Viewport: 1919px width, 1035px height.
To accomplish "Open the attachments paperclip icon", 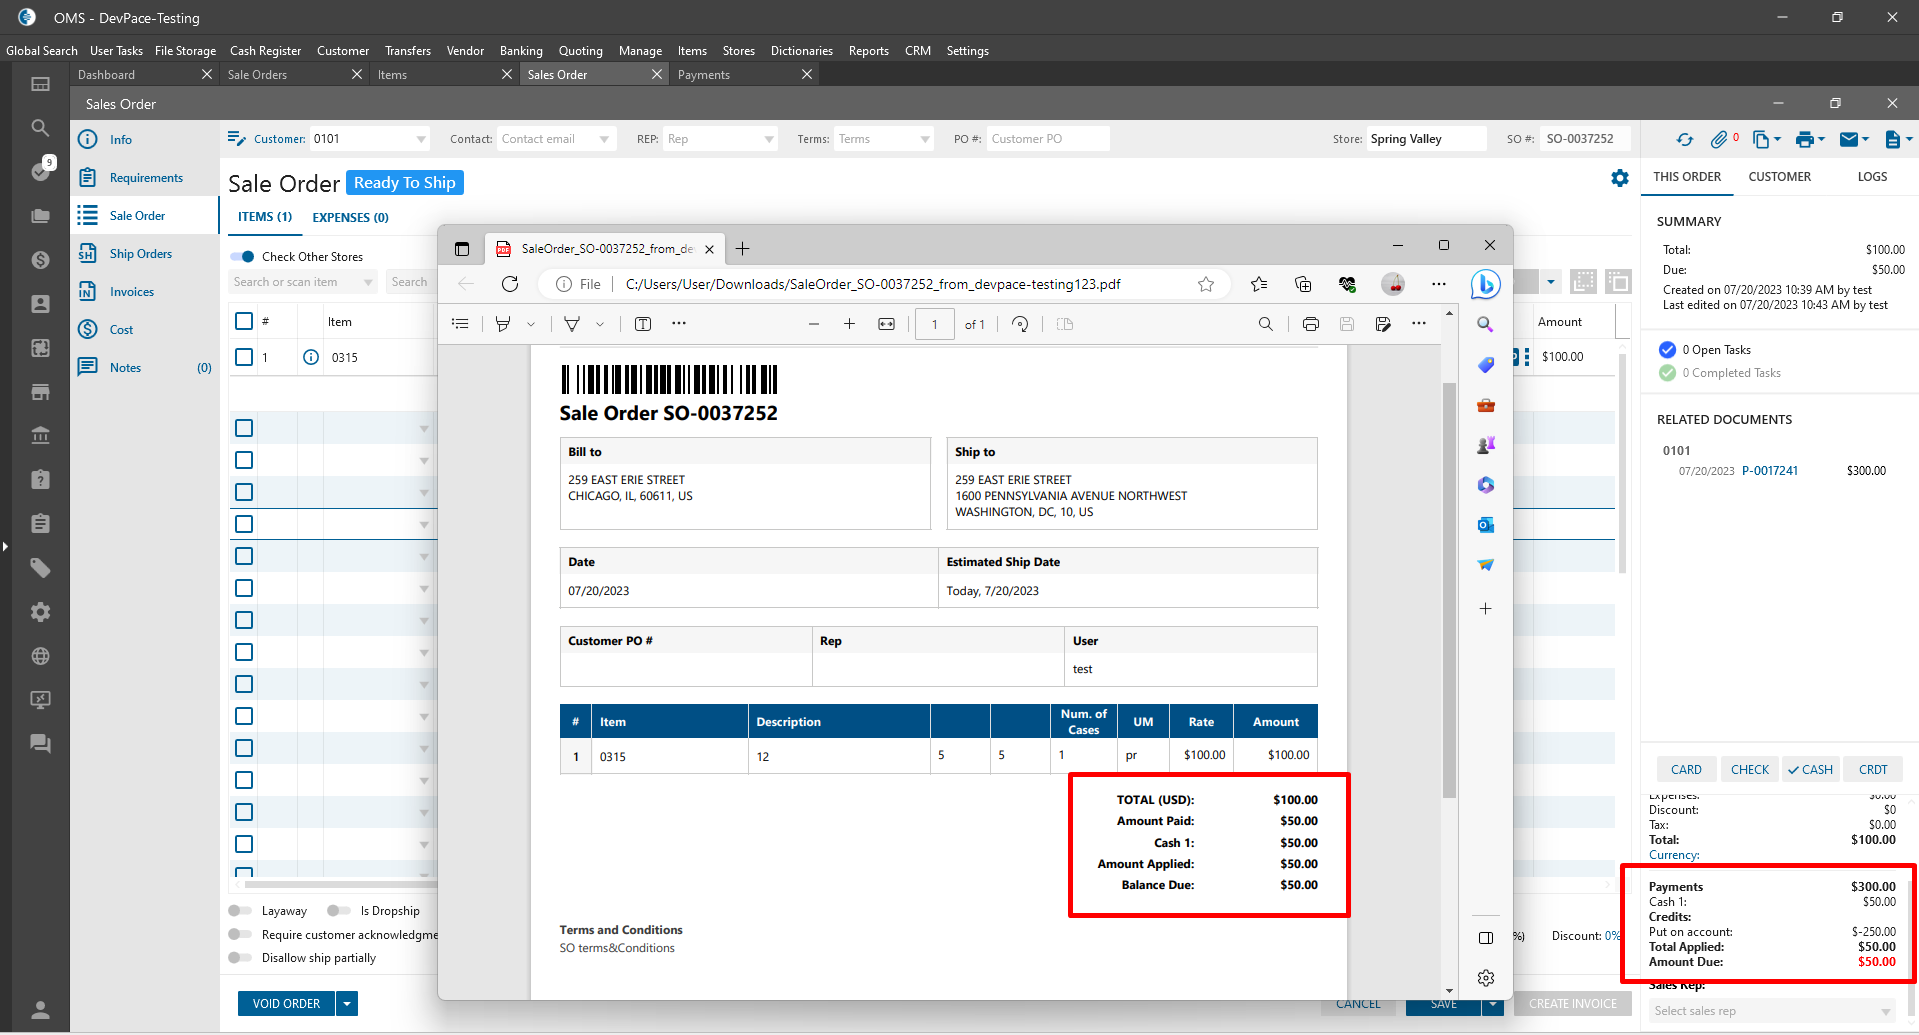I will click(x=1719, y=140).
